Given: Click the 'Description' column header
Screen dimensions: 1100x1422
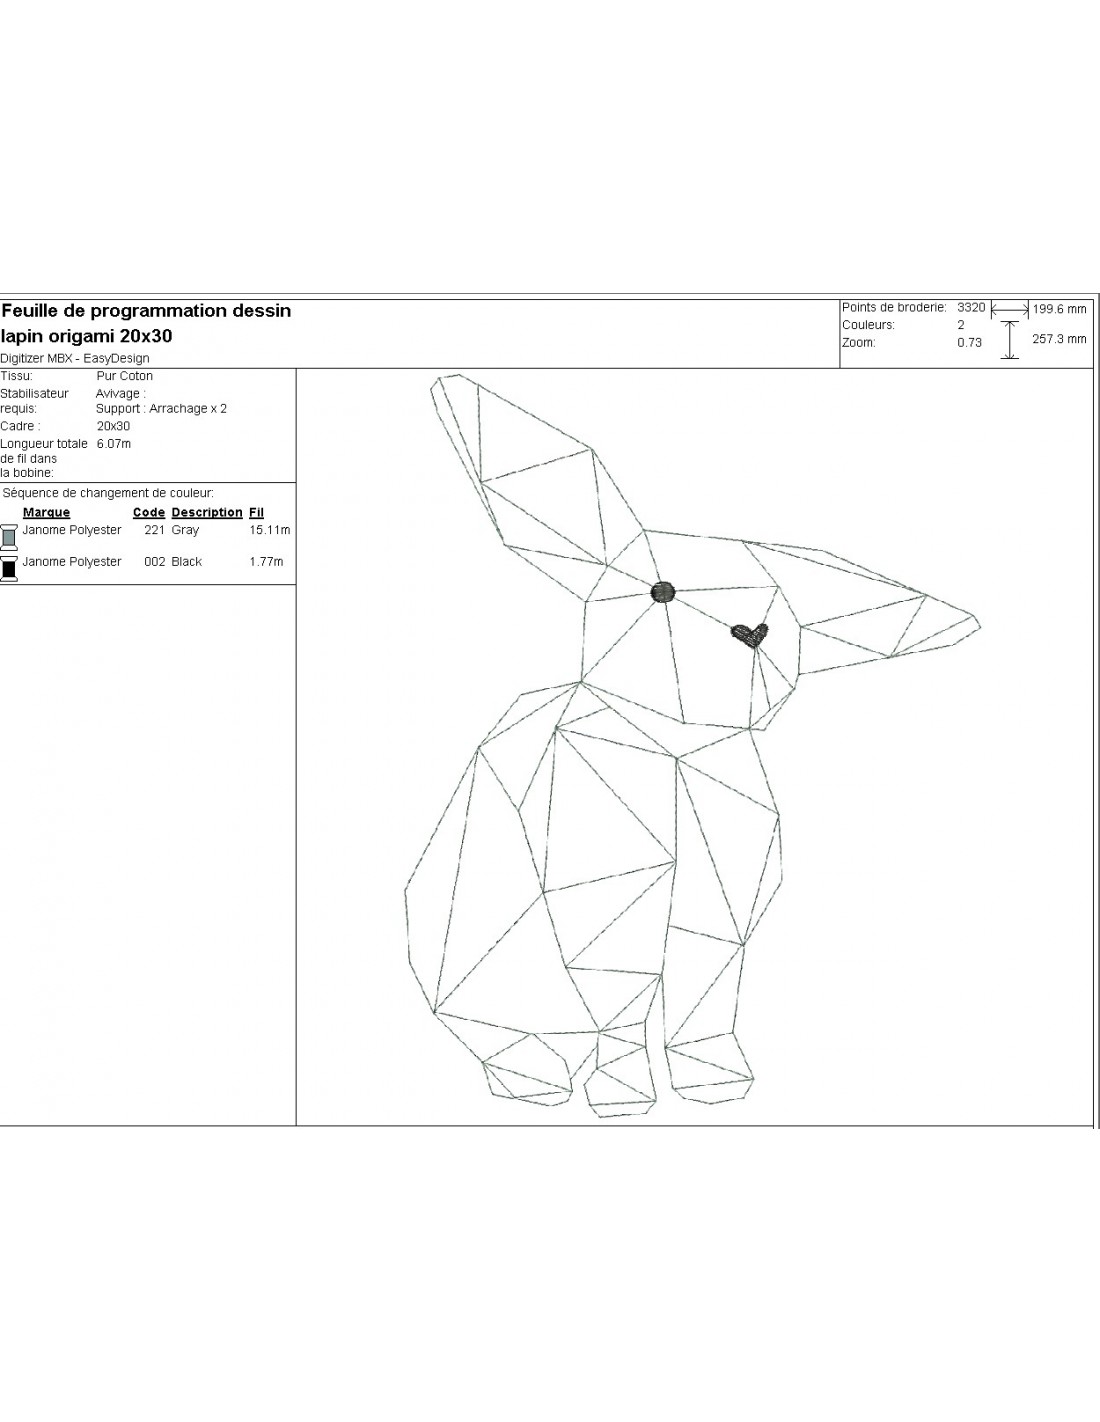Looking at the screenshot, I should click(207, 512).
